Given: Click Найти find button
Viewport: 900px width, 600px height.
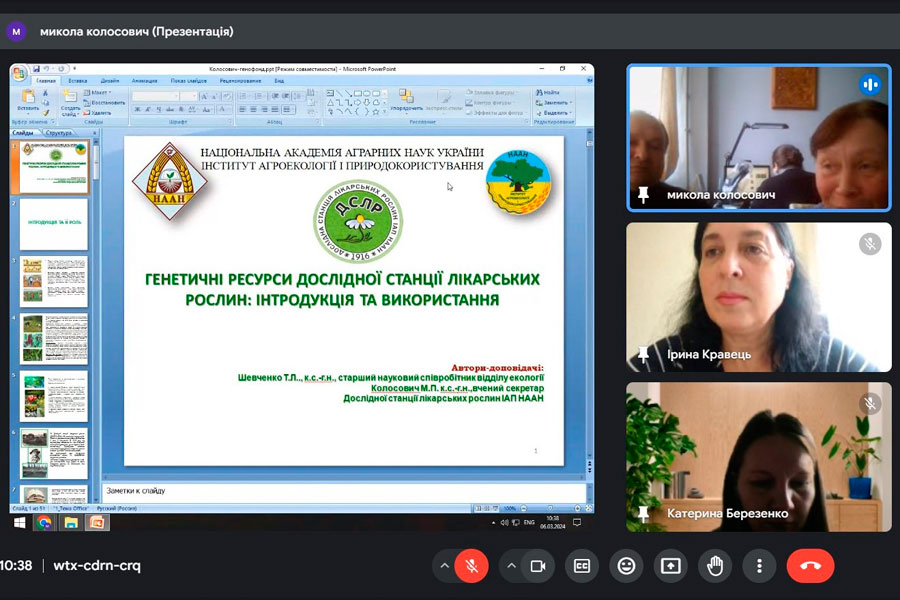Looking at the screenshot, I should [548, 92].
